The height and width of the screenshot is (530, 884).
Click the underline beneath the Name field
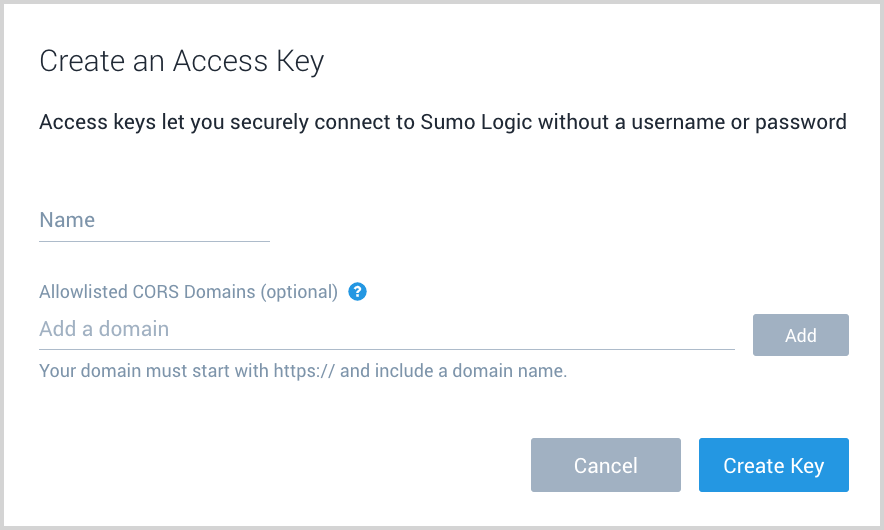154,241
